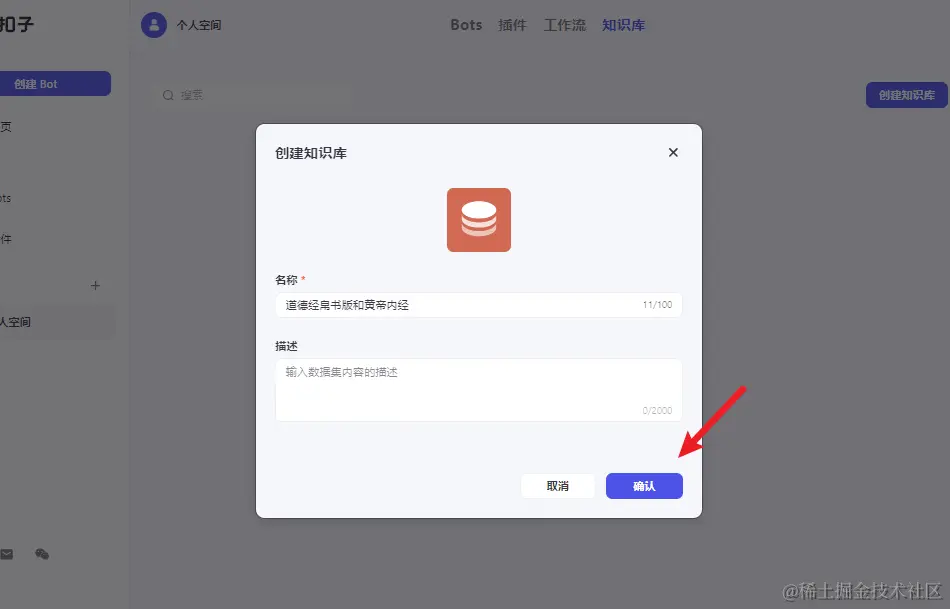
Task: Click the 确认 confirm button
Action: 644,486
